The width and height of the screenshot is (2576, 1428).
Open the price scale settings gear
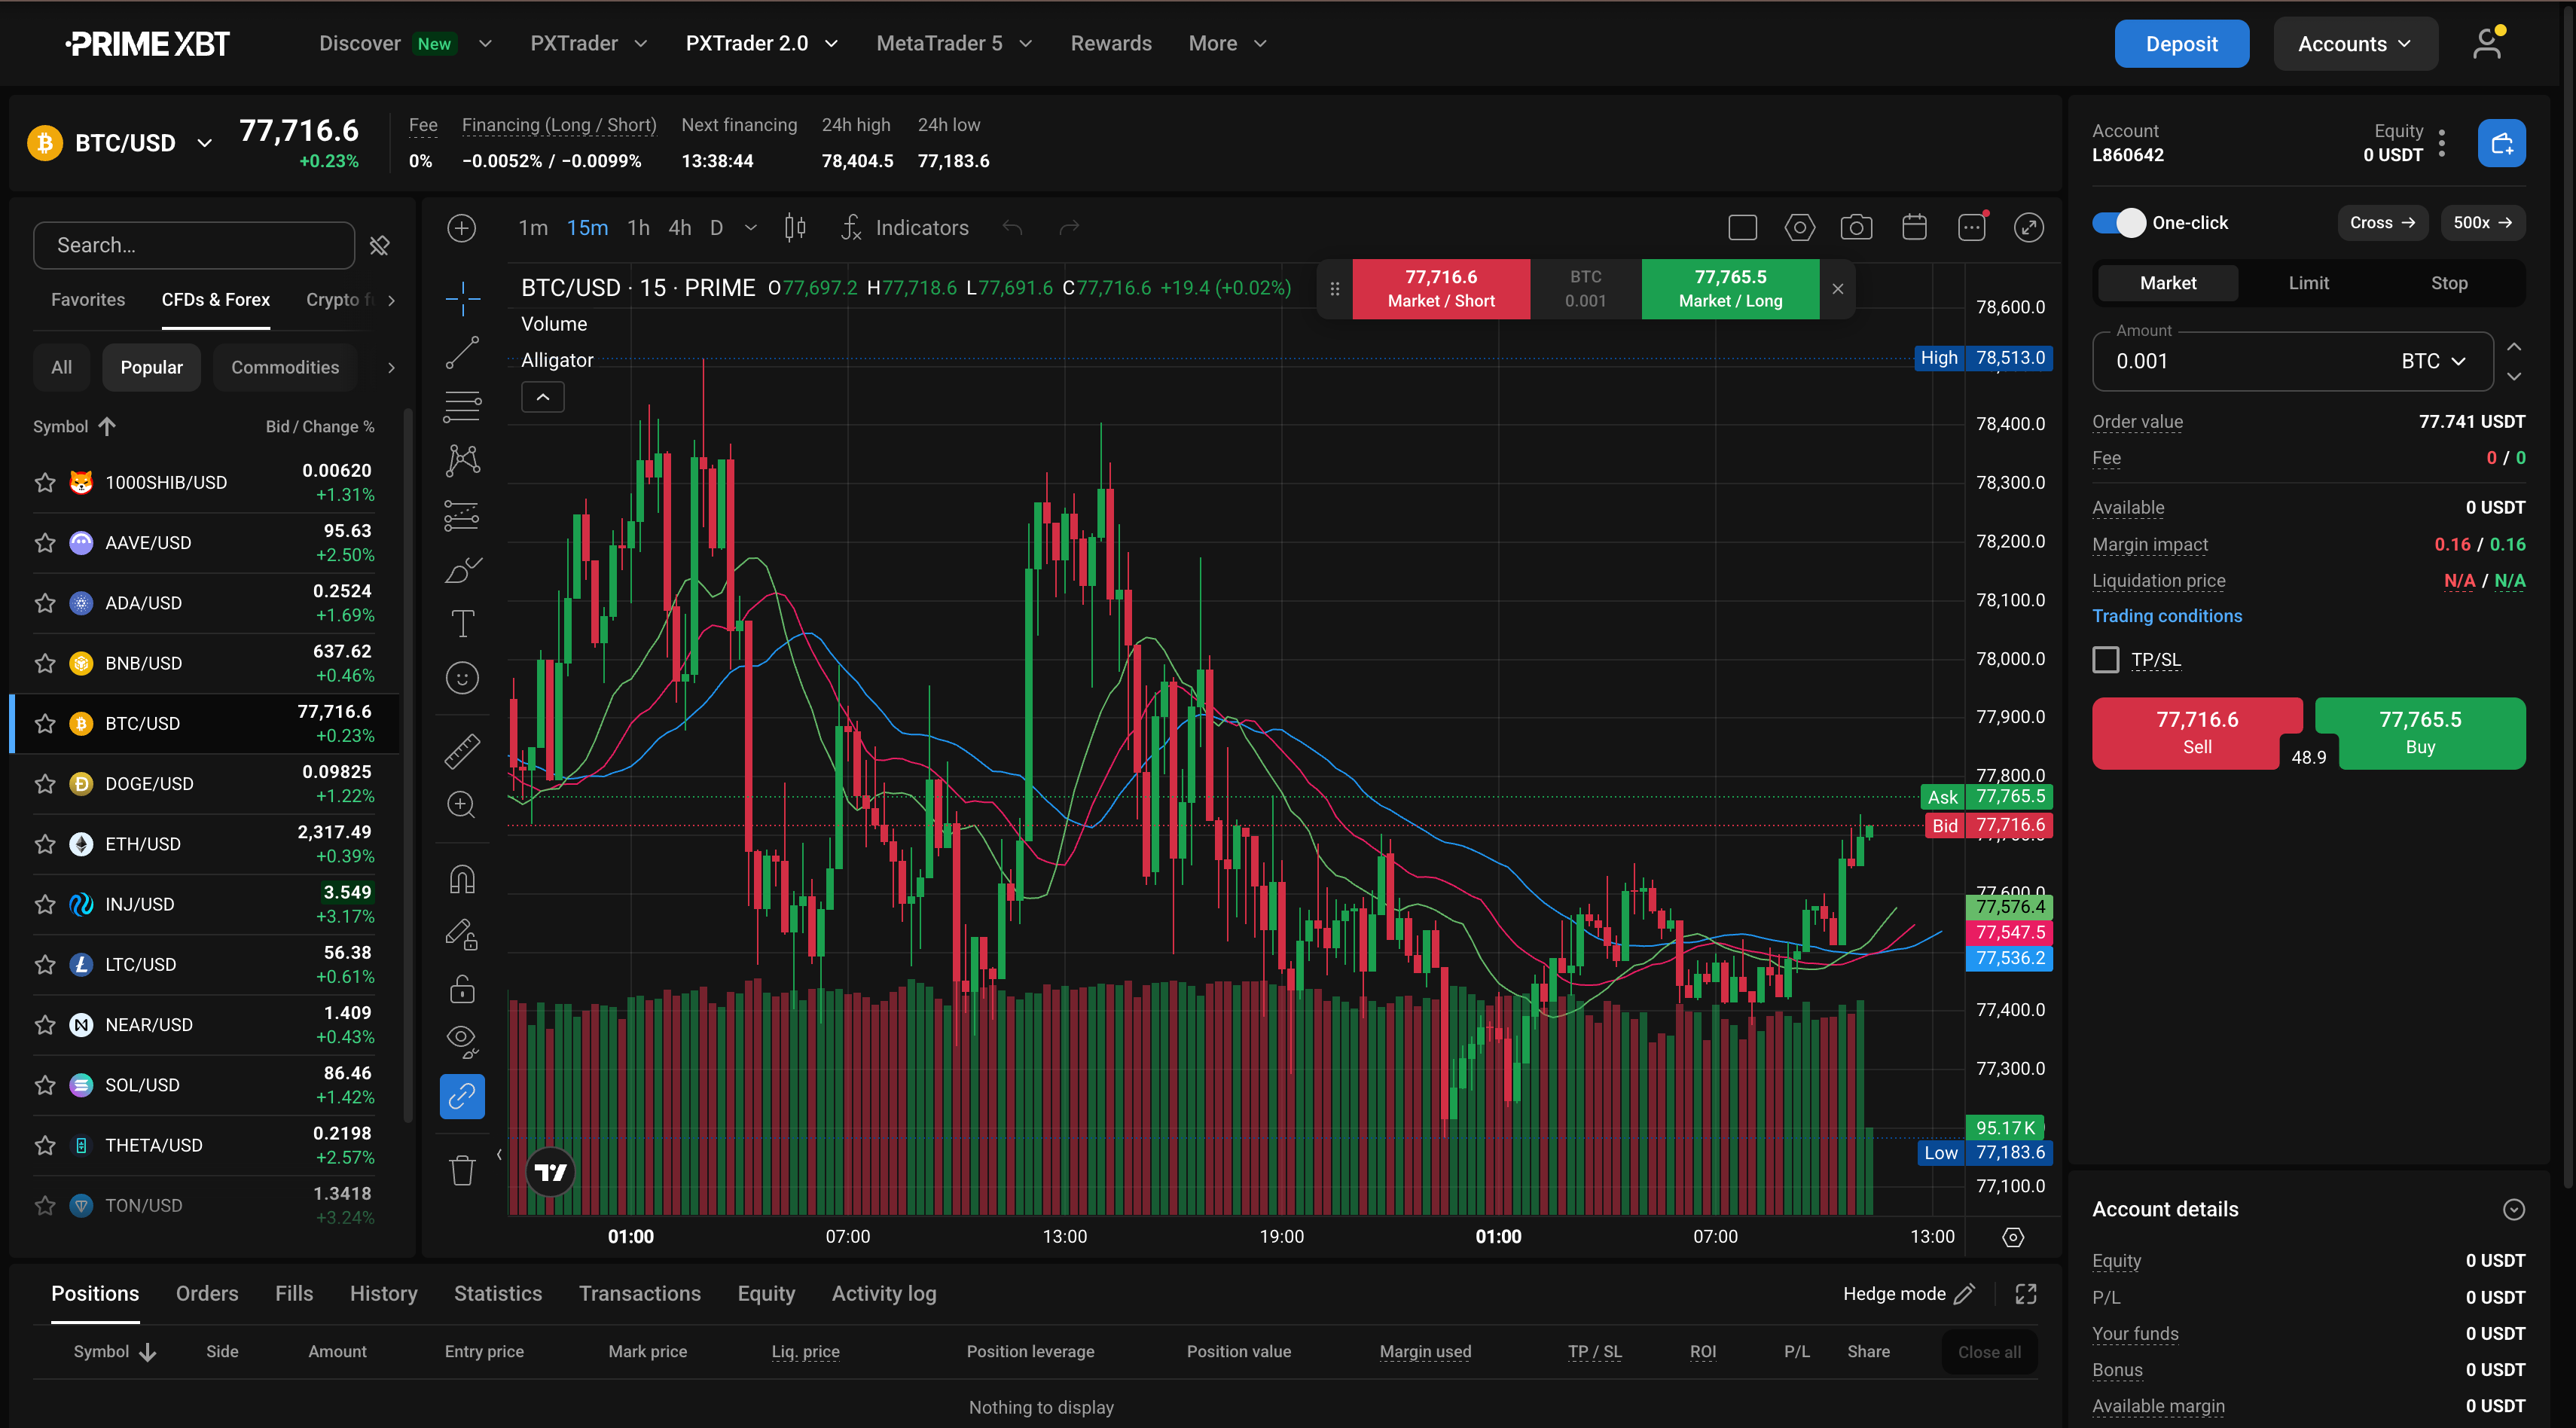pyautogui.click(x=2013, y=1237)
